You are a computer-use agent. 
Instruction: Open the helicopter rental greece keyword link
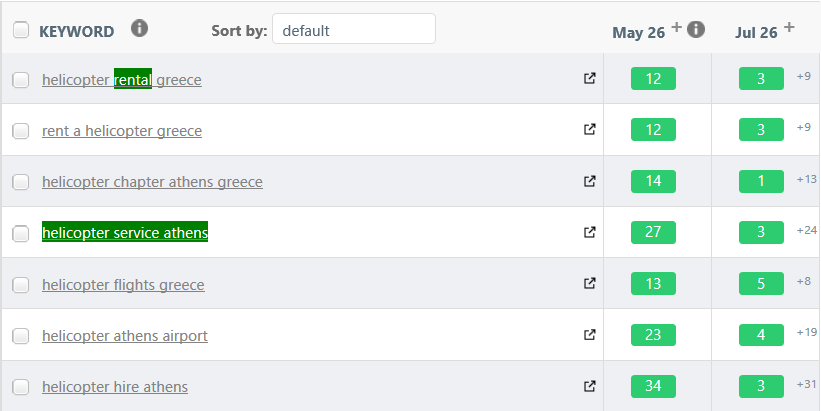(121, 80)
